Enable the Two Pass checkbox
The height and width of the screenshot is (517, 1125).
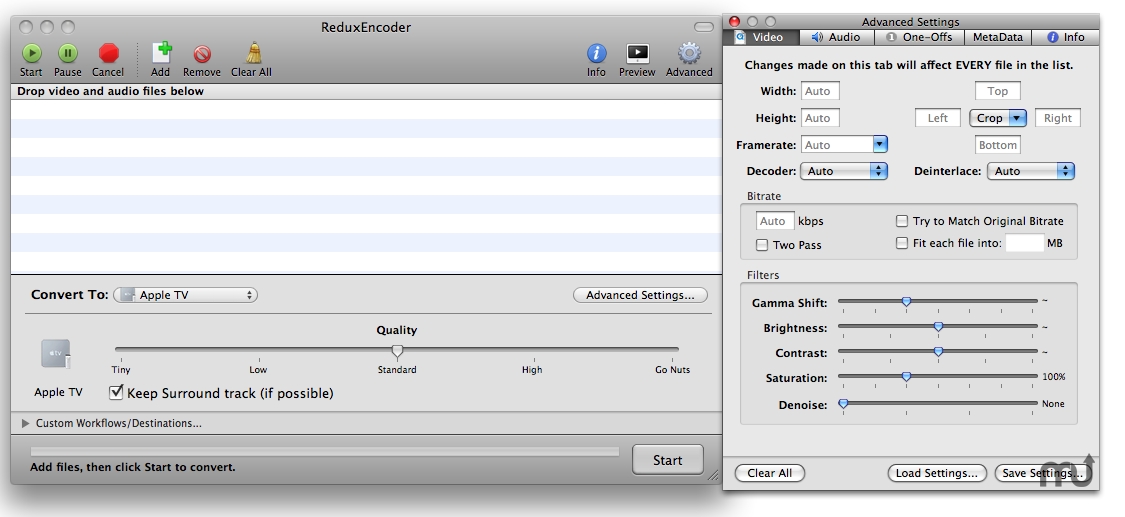coord(762,245)
